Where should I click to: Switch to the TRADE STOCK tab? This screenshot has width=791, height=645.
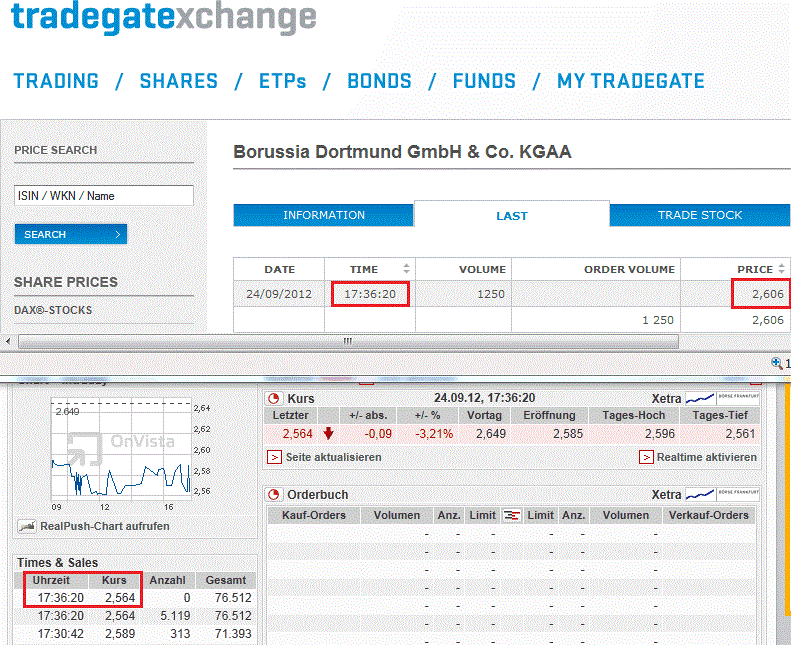pos(699,215)
